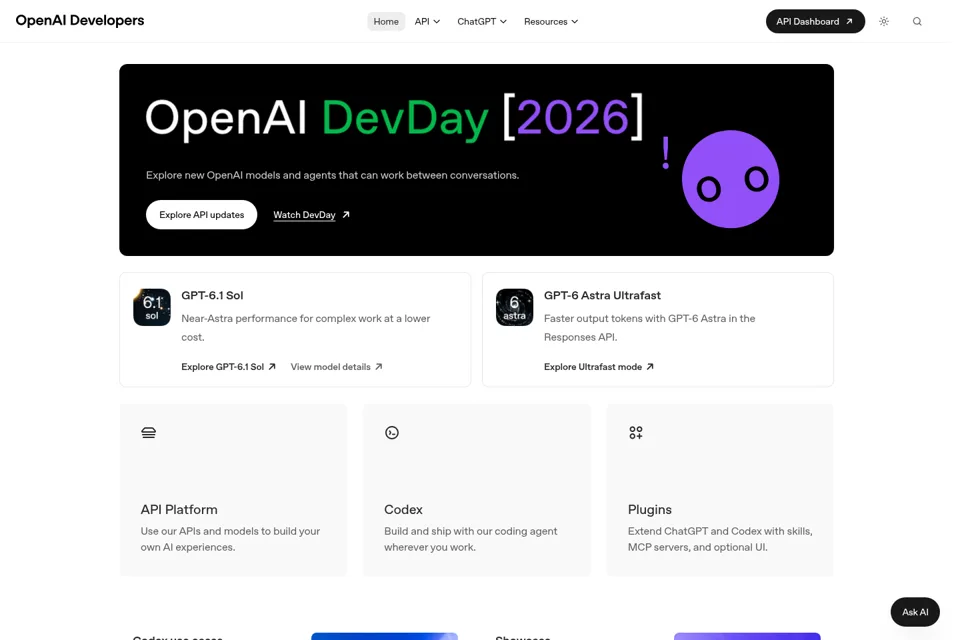Click the OpenAI Developers logo
The height and width of the screenshot is (640, 960).
(80, 21)
